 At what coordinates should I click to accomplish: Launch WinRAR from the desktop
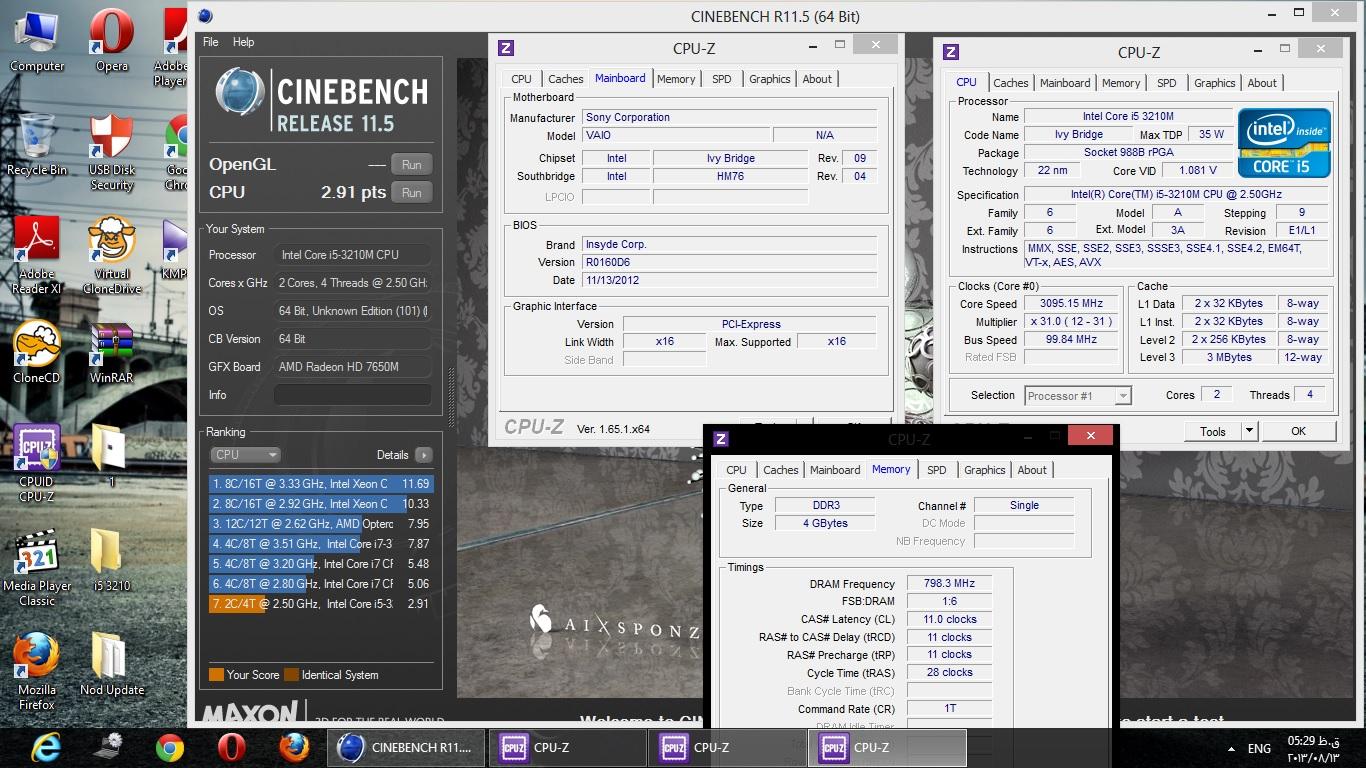click(112, 352)
